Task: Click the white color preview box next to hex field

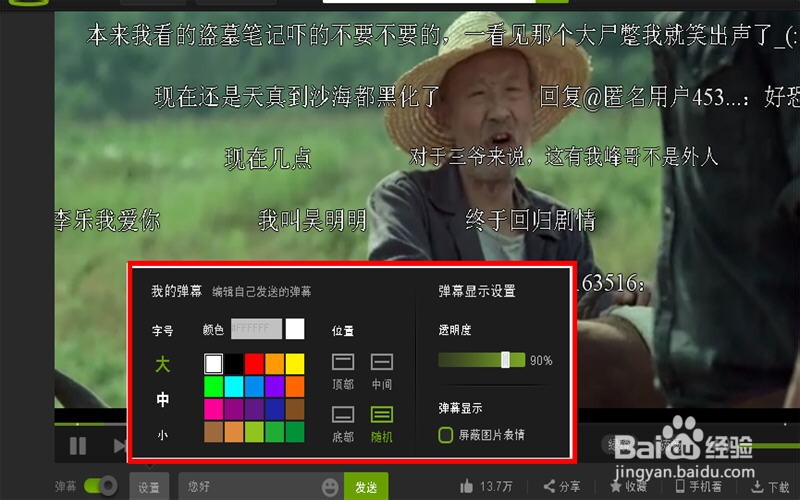Action: [x=295, y=329]
